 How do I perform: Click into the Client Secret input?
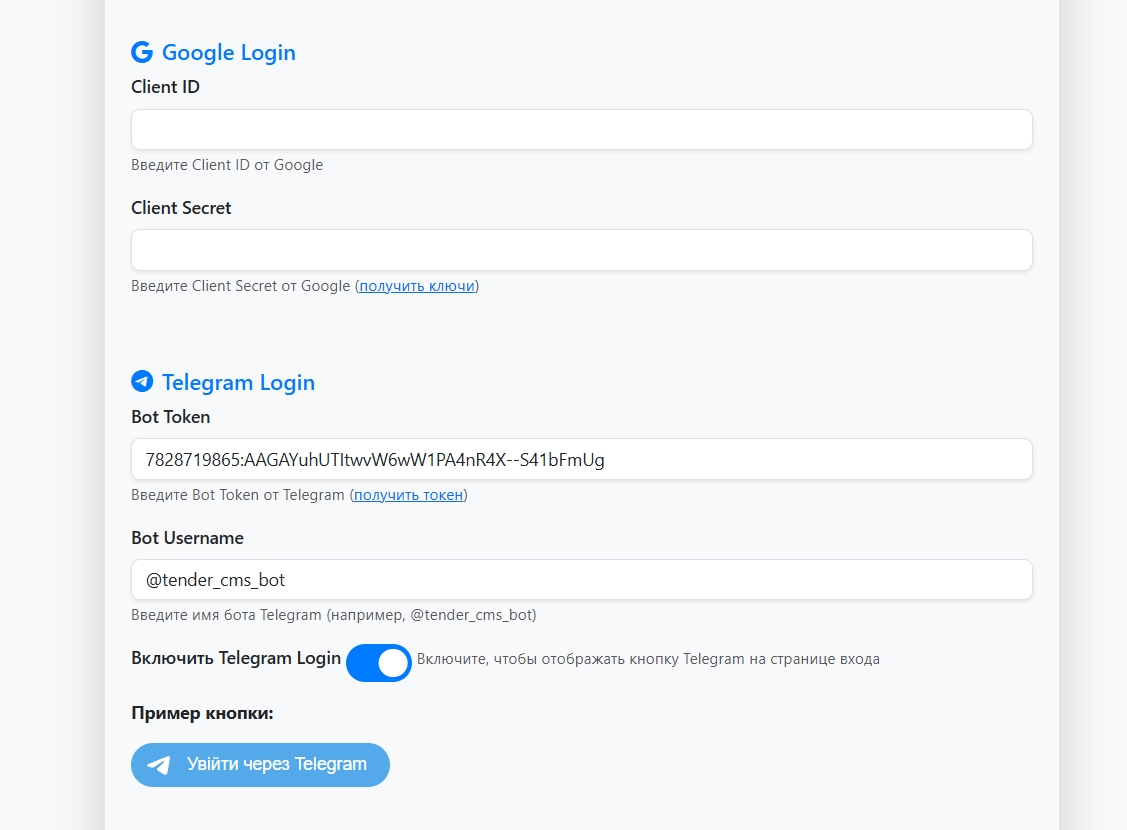click(x=581, y=250)
